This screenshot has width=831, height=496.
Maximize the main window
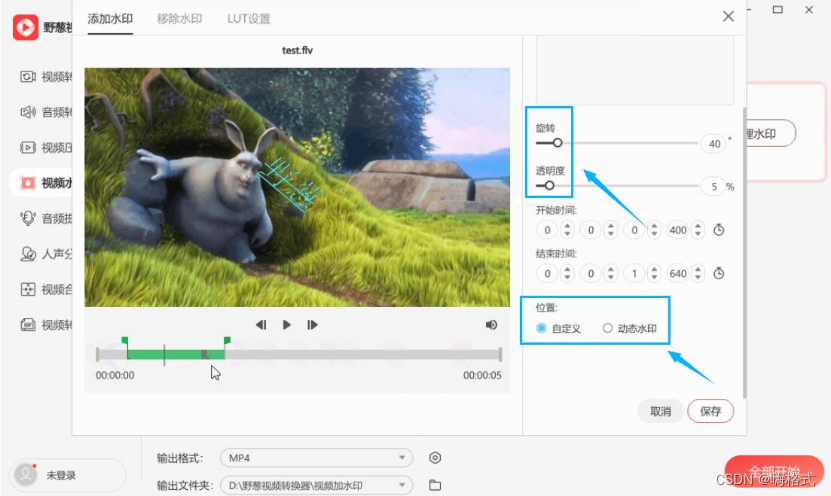777,10
